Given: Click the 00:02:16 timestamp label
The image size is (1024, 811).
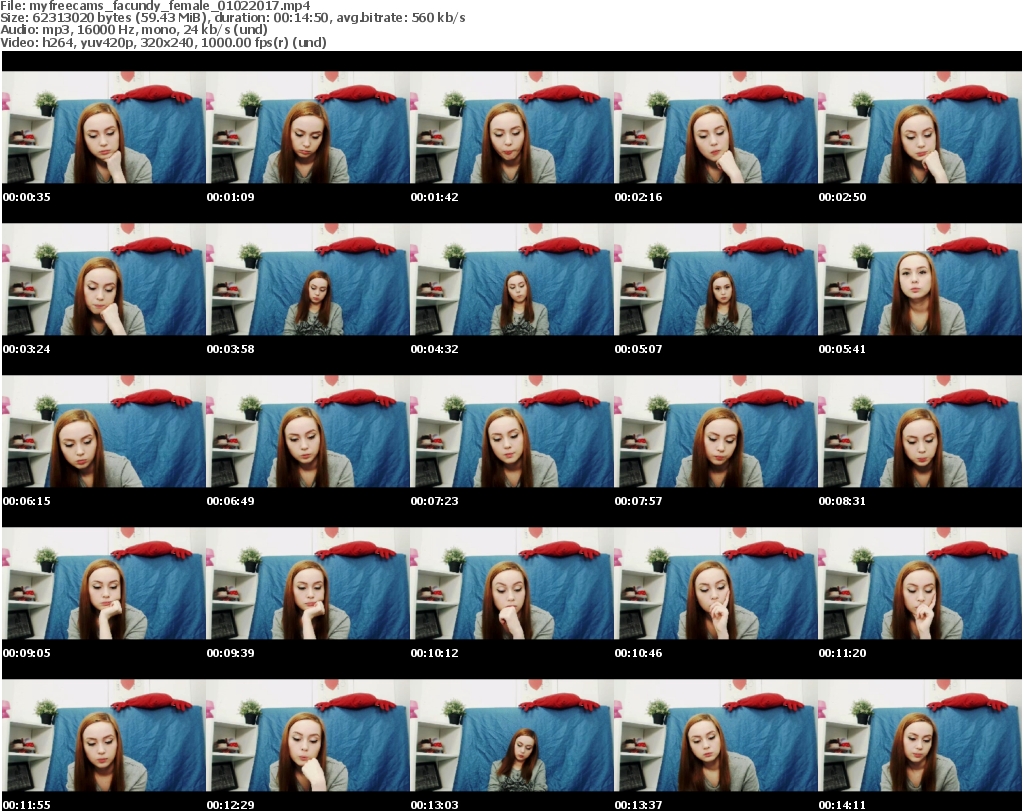Looking at the screenshot, I should [x=638, y=197].
